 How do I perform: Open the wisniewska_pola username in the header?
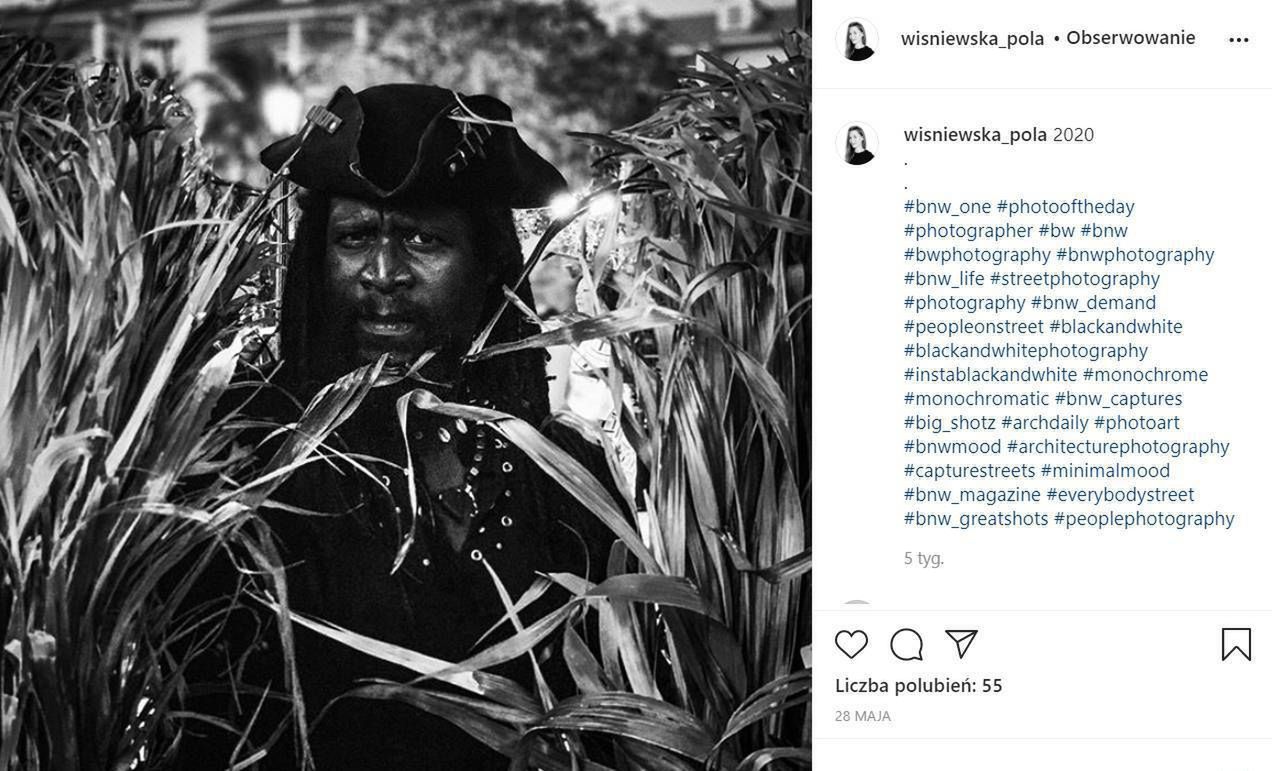[972, 39]
